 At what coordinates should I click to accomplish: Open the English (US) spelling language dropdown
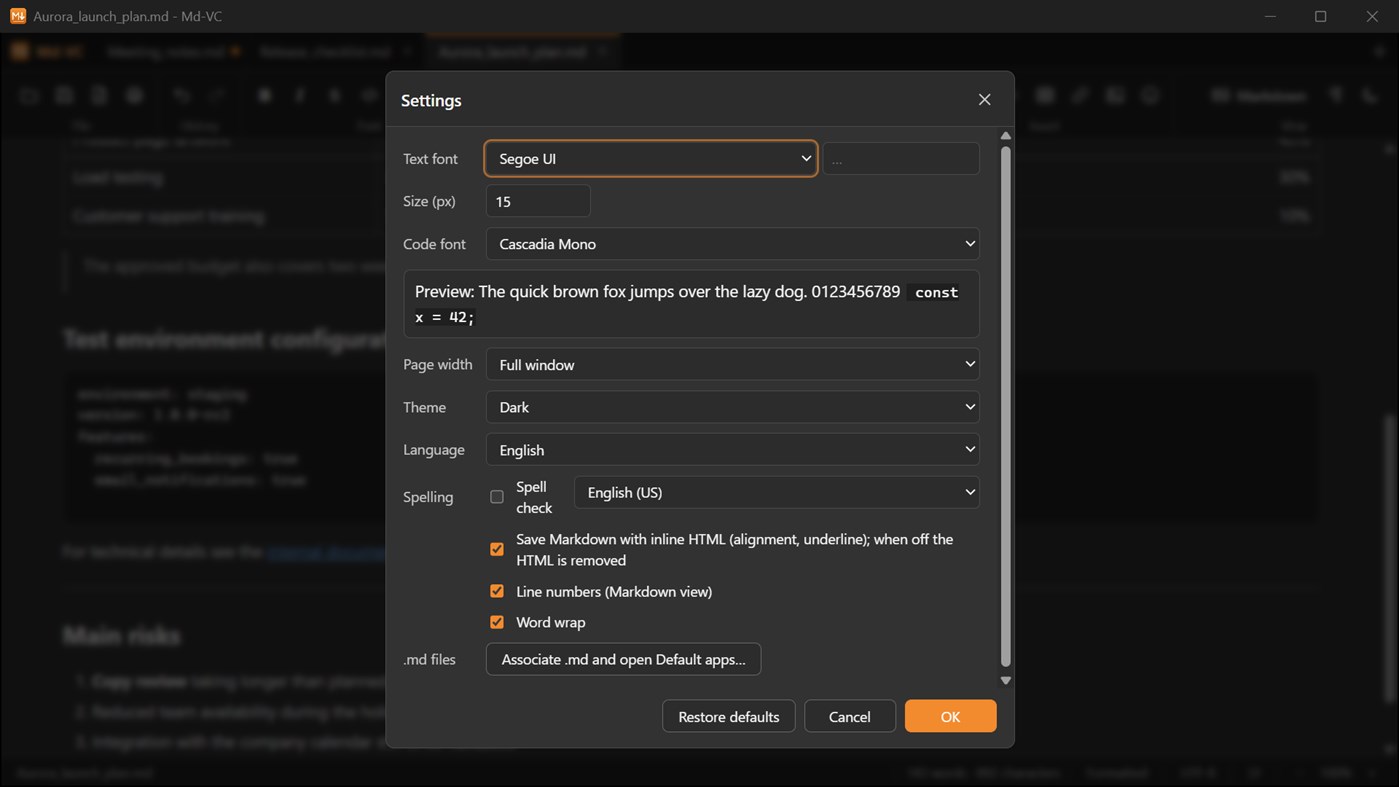pyautogui.click(x=776, y=492)
